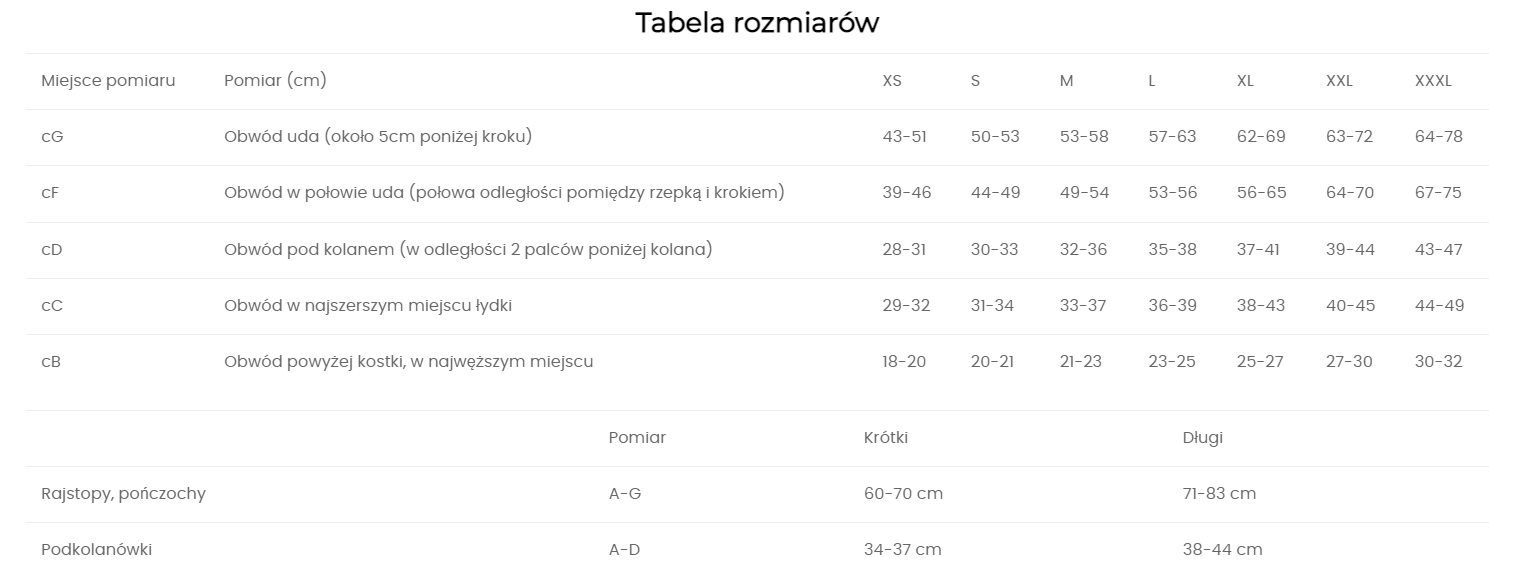Click the Tabela rozmiarów heading
1513x572 pixels.
[757, 23]
